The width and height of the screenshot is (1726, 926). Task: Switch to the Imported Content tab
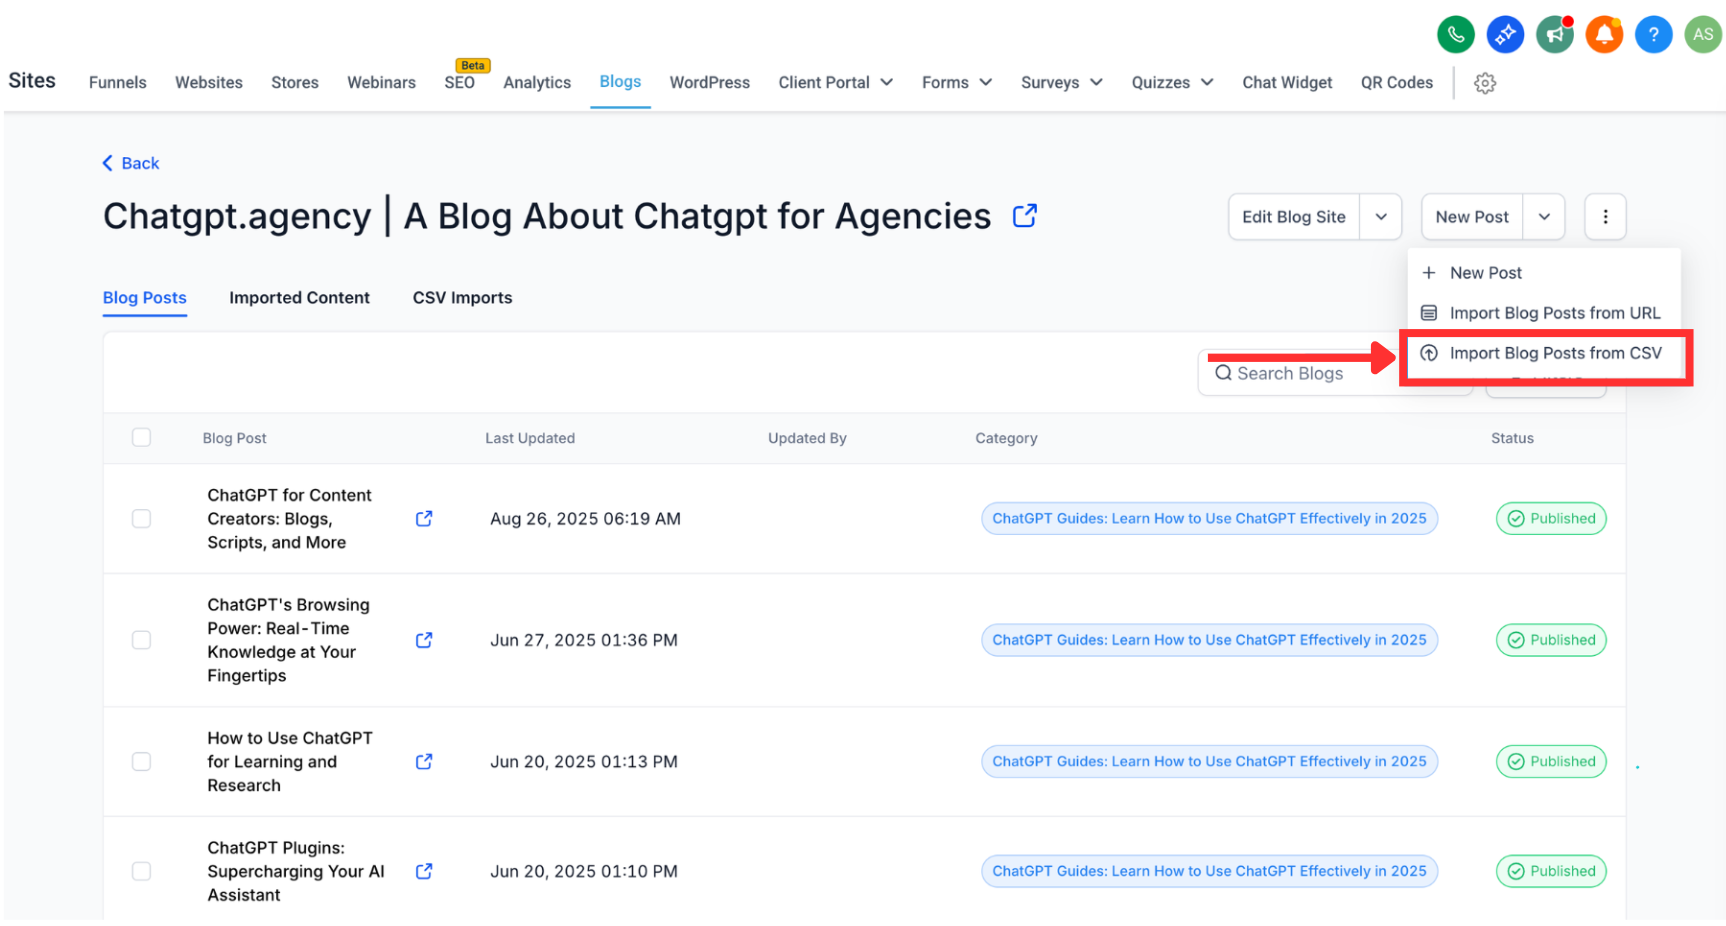[x=299, y=298]
